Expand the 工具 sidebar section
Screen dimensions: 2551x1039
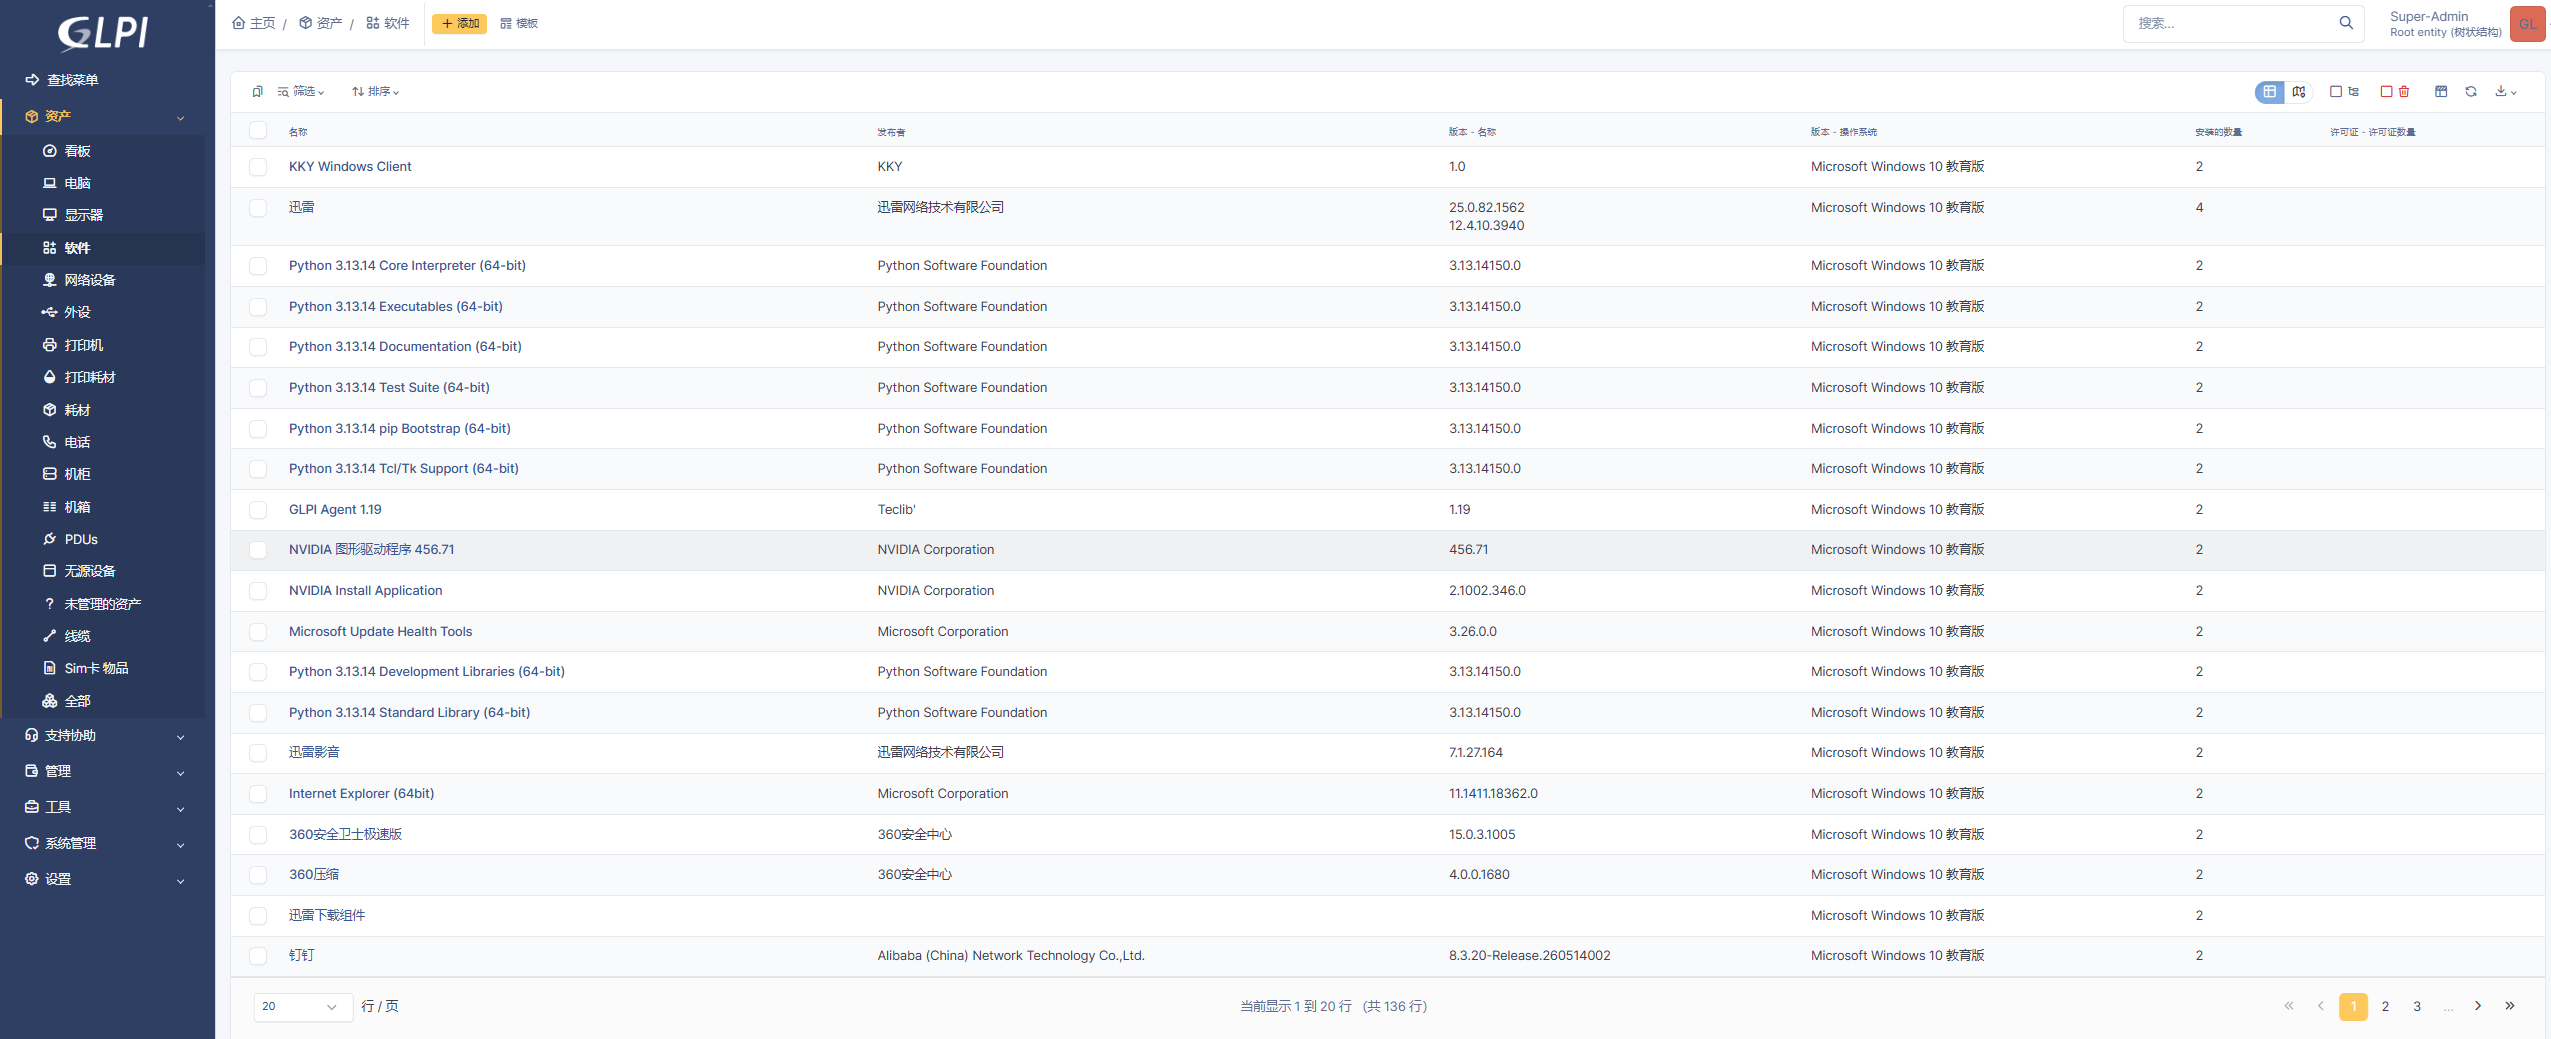click(104, 807)
